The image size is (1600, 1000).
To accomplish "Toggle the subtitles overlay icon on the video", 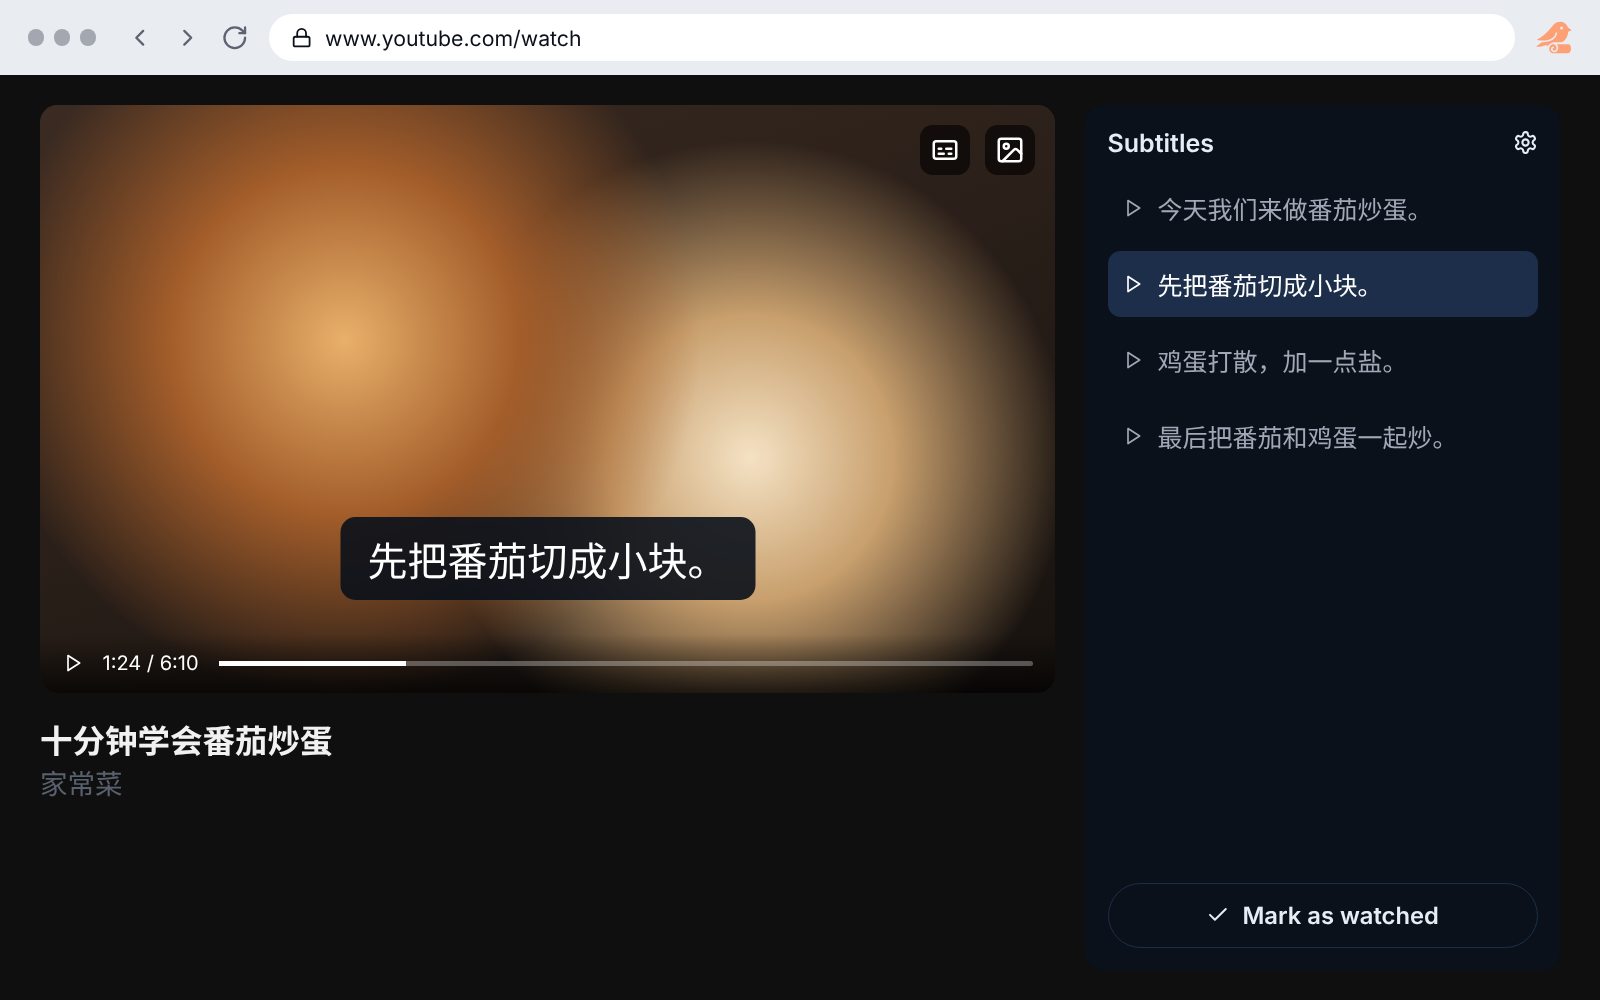I will coord(945,150).
